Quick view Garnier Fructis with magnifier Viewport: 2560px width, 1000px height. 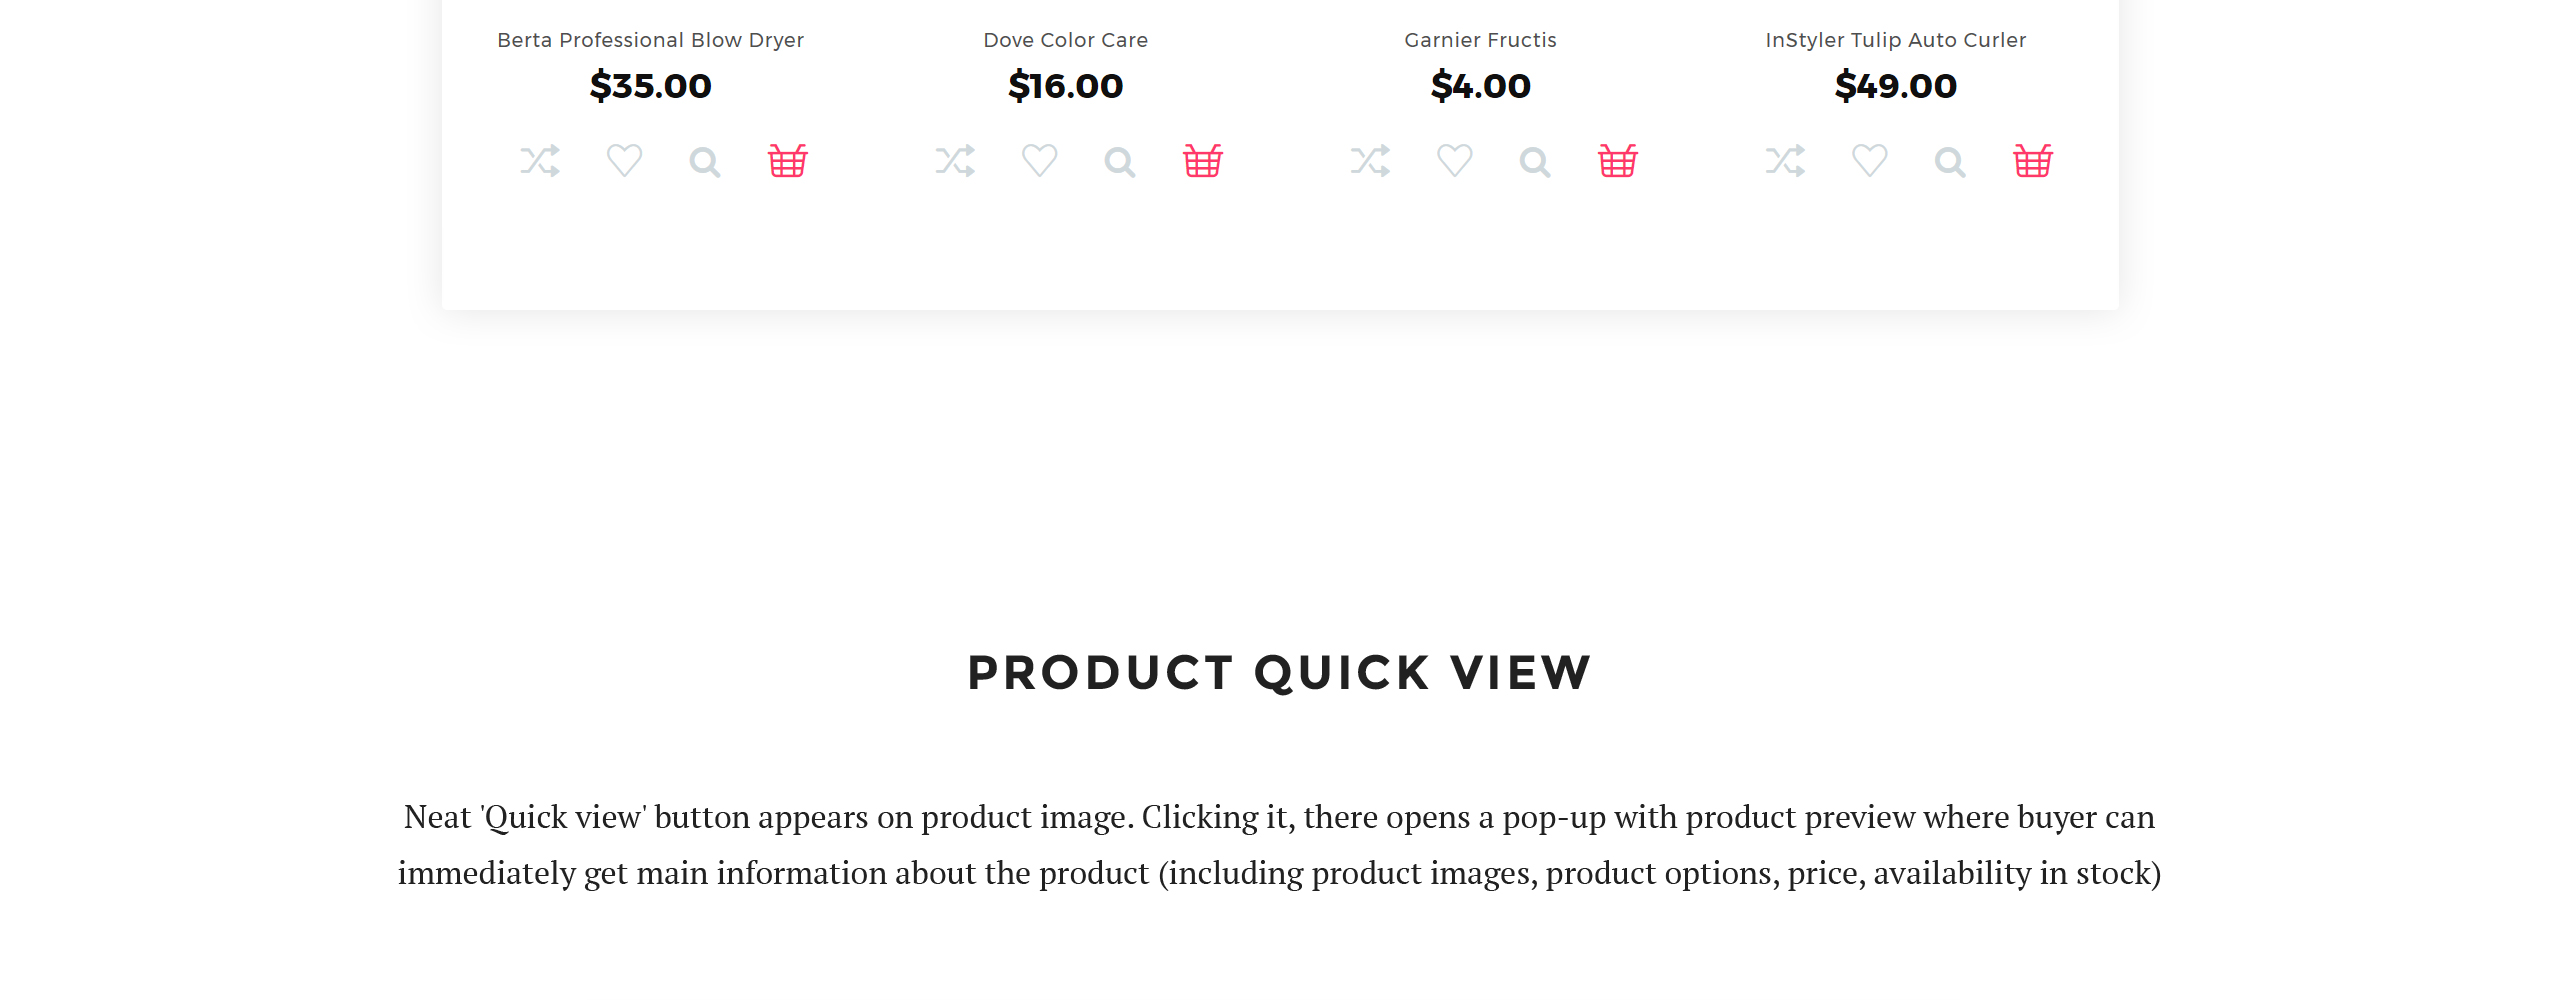coord(1535,162)
